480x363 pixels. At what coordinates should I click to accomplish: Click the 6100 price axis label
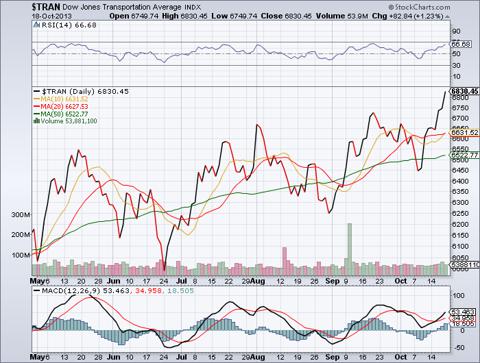tap(459, 246)
